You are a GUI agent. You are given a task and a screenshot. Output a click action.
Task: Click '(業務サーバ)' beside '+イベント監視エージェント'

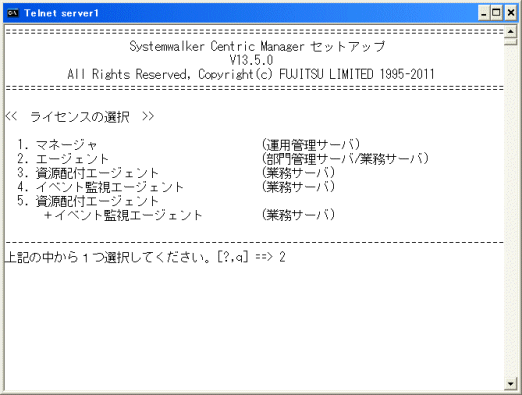point(298,215)
